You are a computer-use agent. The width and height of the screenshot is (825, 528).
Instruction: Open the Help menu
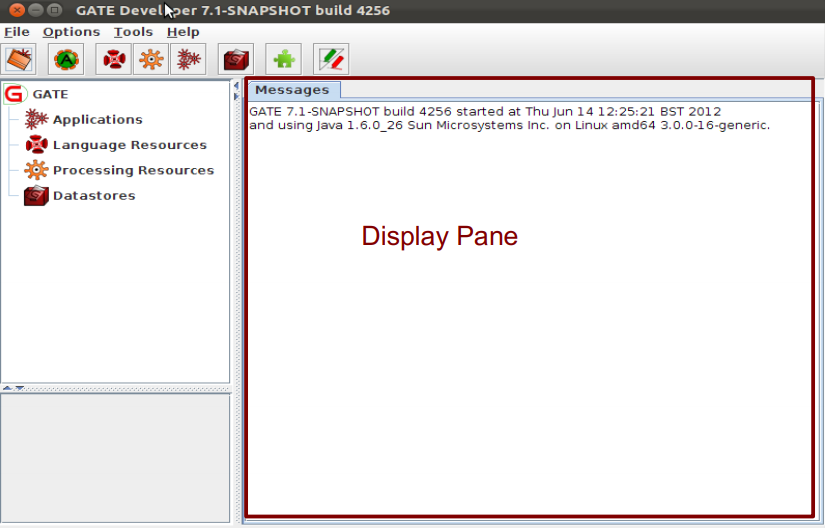tap(183, 32)
